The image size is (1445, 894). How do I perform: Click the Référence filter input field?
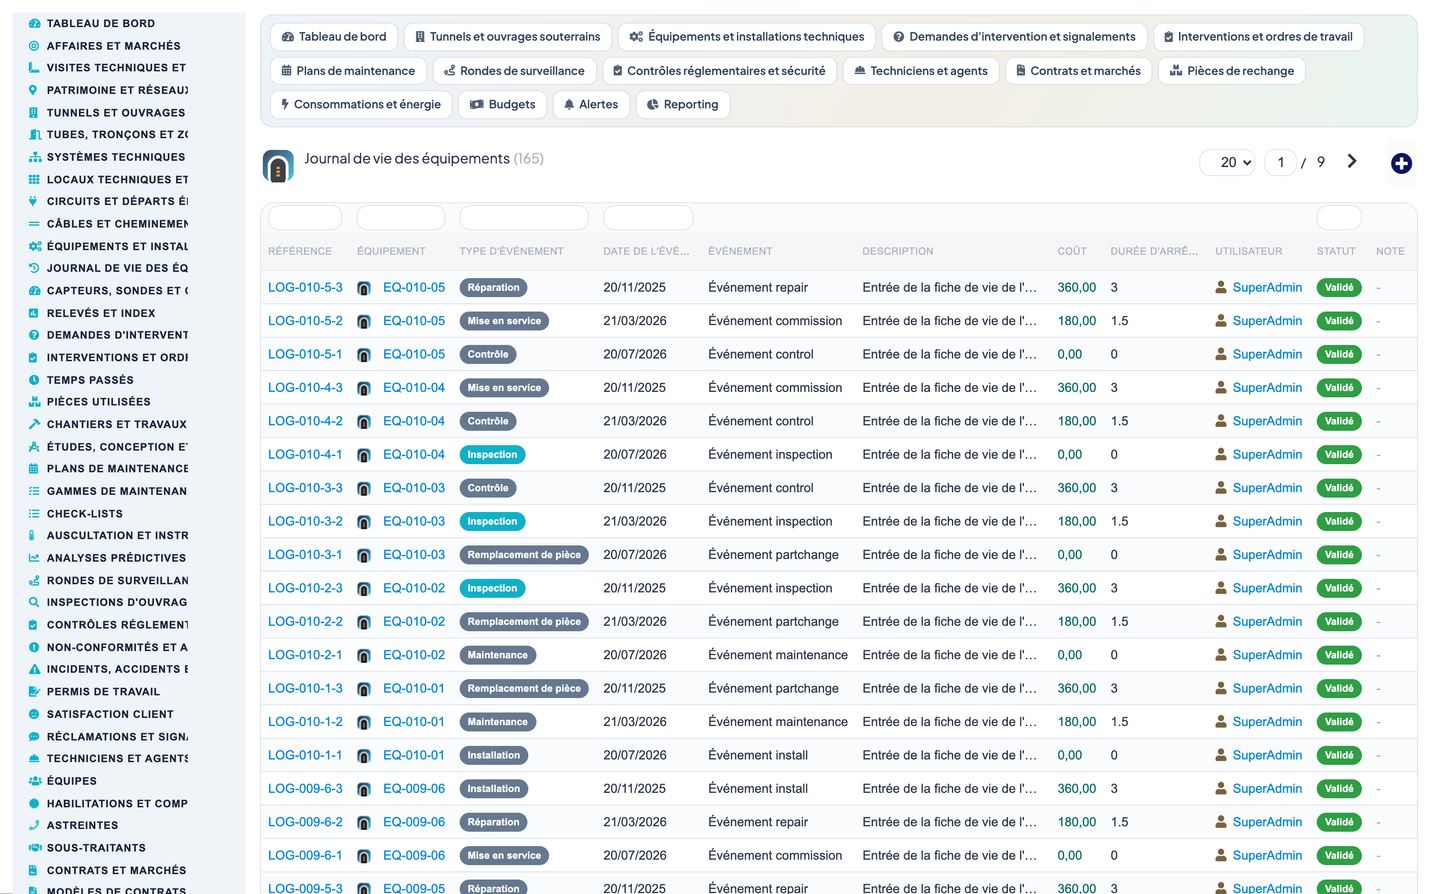[305, 217]
